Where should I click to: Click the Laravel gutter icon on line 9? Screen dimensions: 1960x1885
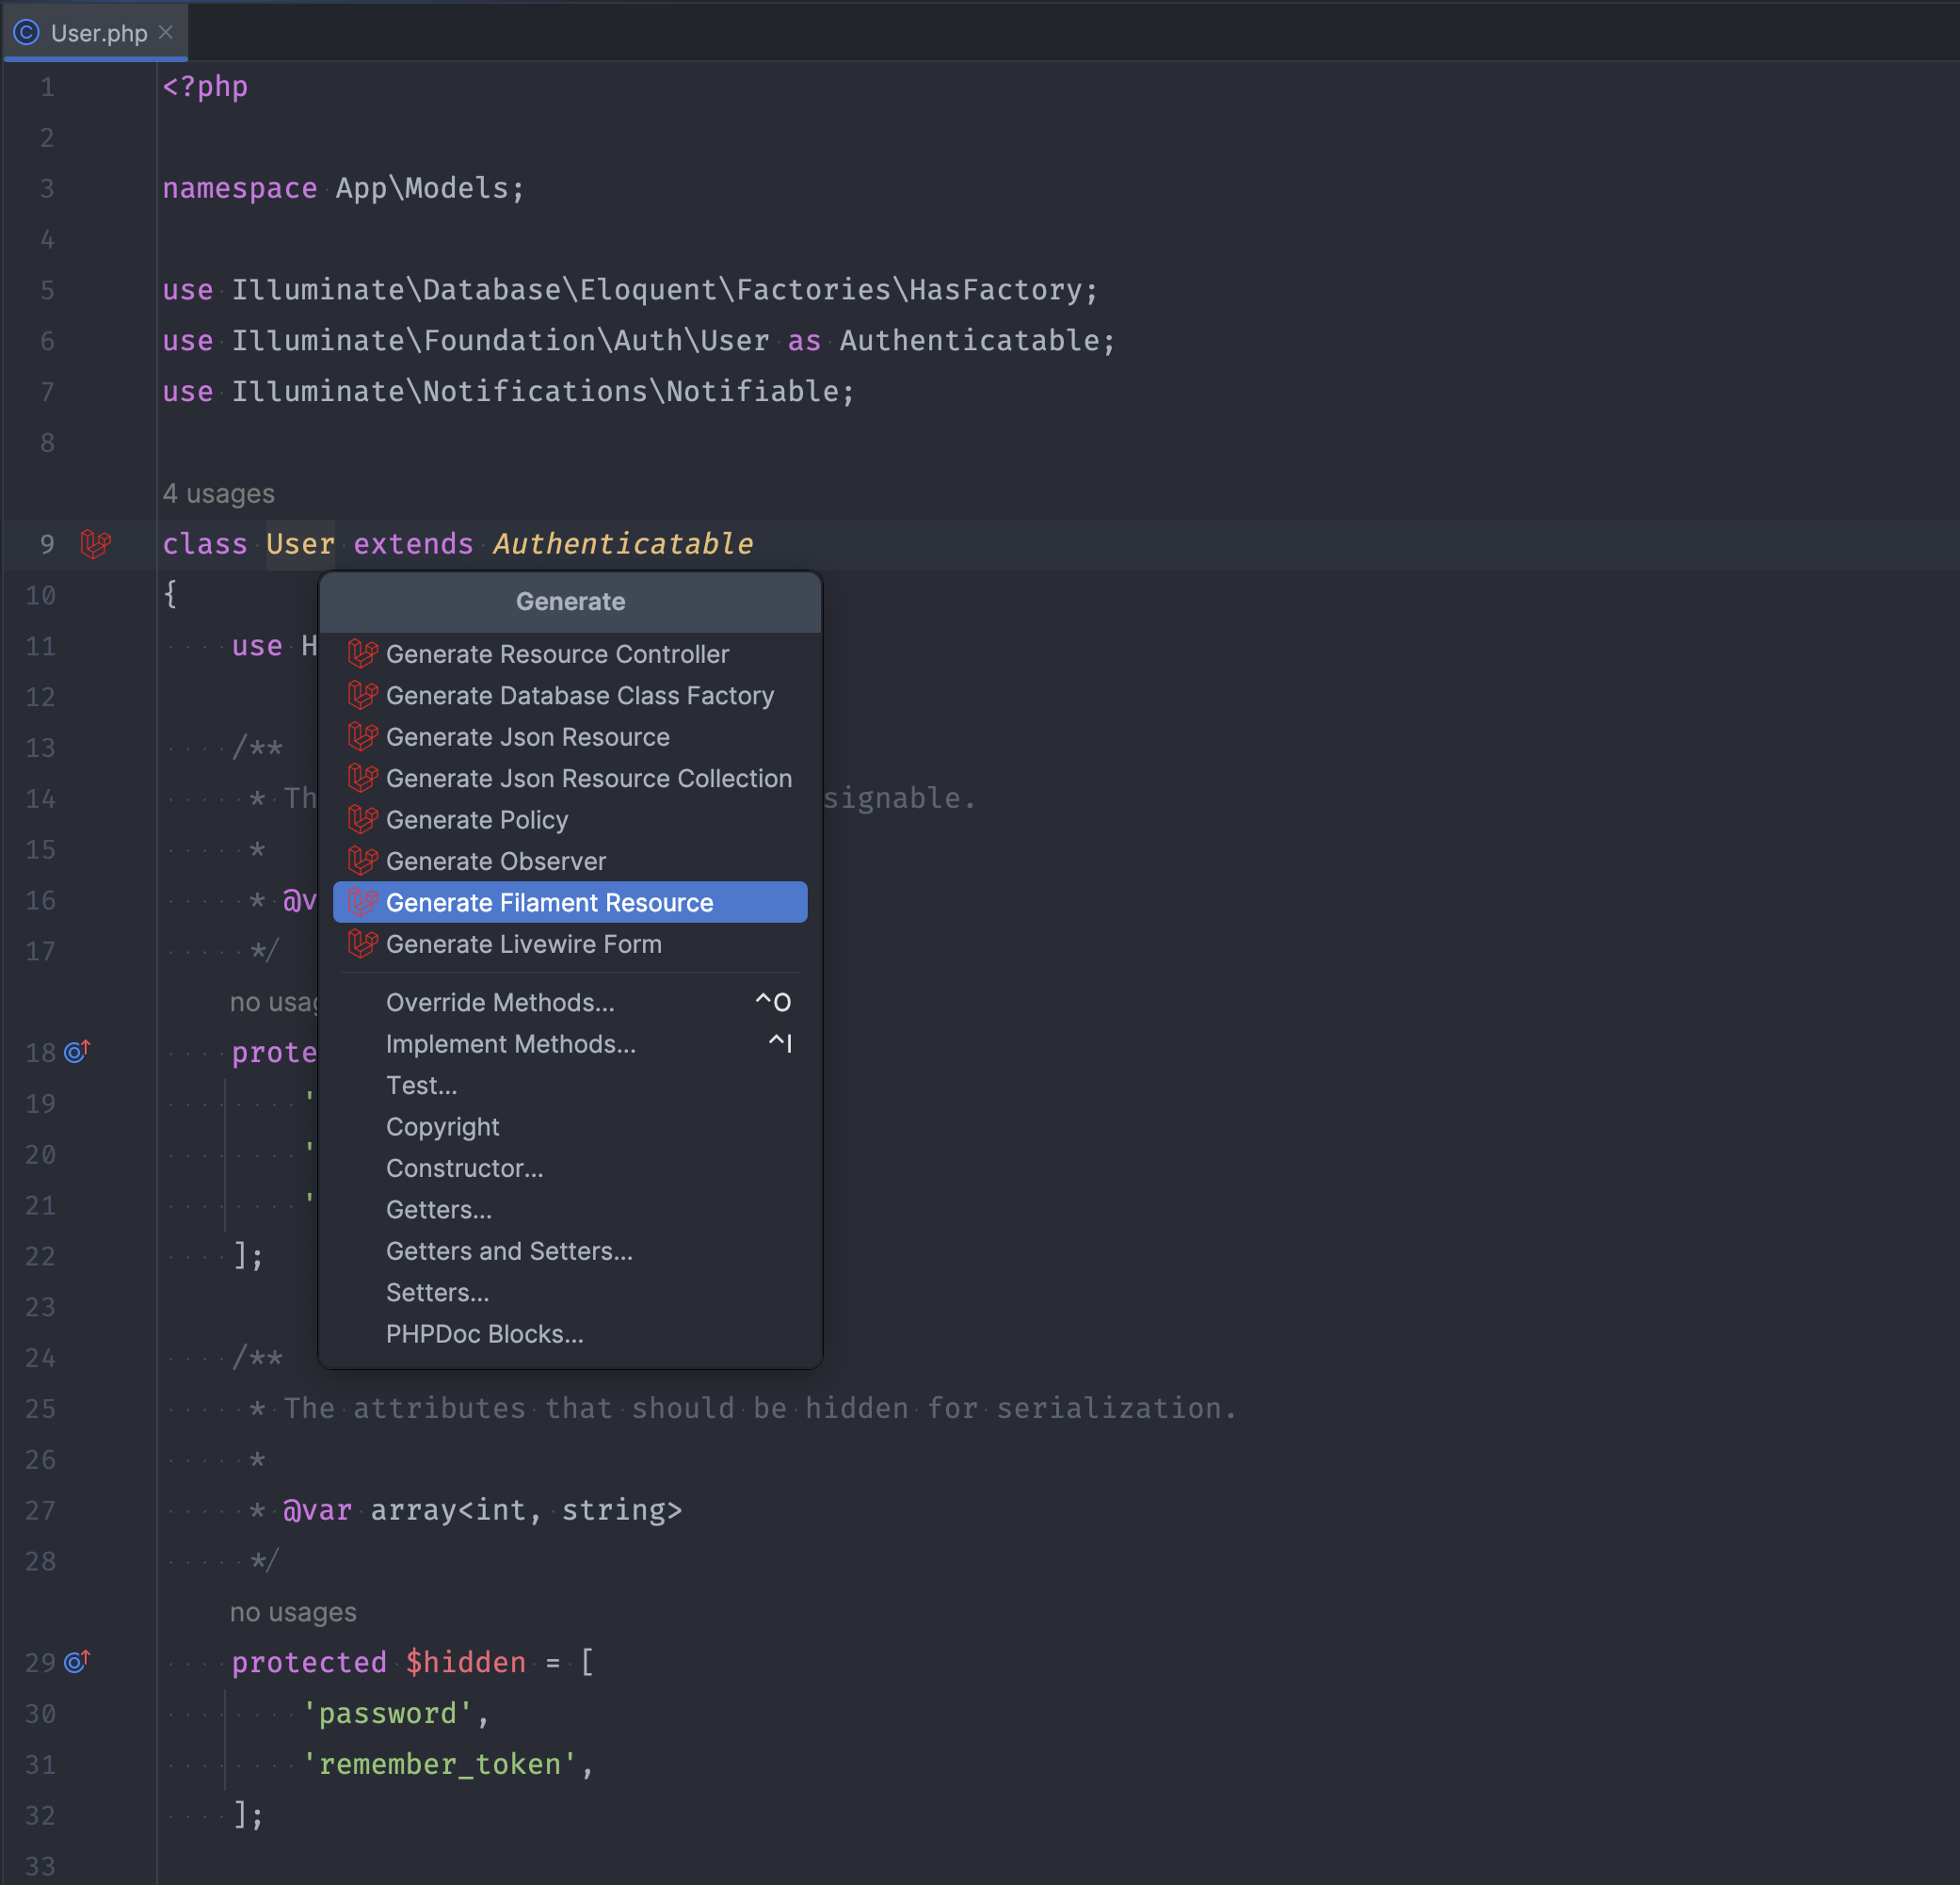(95, 544)
